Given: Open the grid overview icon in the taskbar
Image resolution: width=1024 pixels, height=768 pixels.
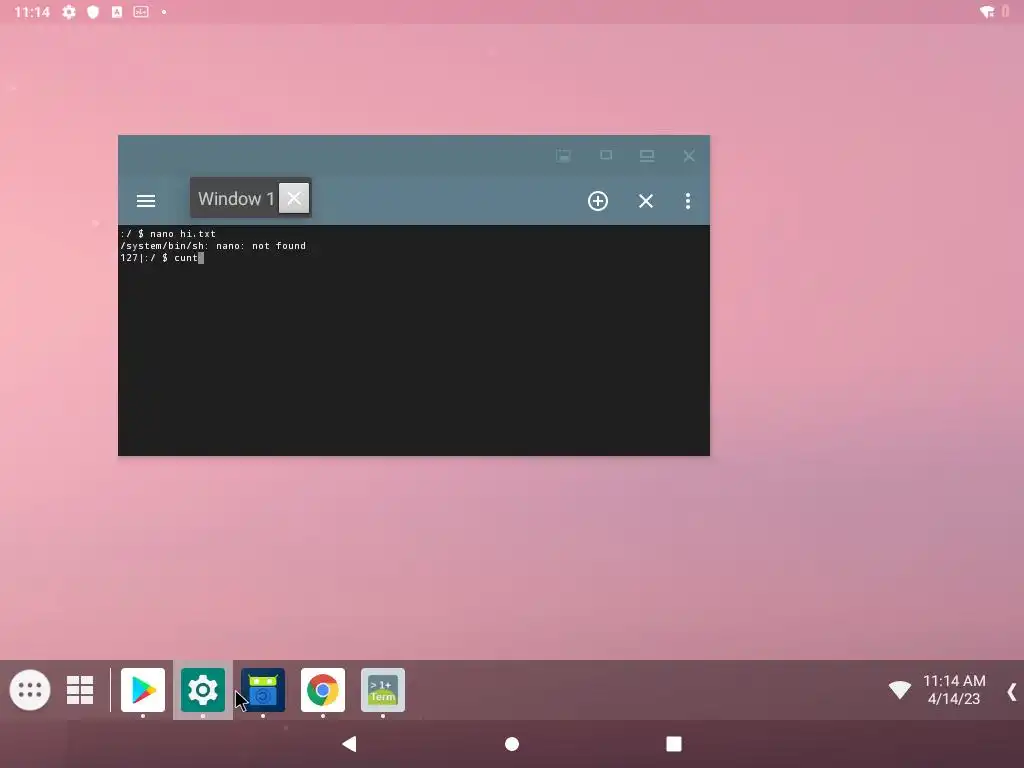Looking at the screenshot, I should coord(80,690).
